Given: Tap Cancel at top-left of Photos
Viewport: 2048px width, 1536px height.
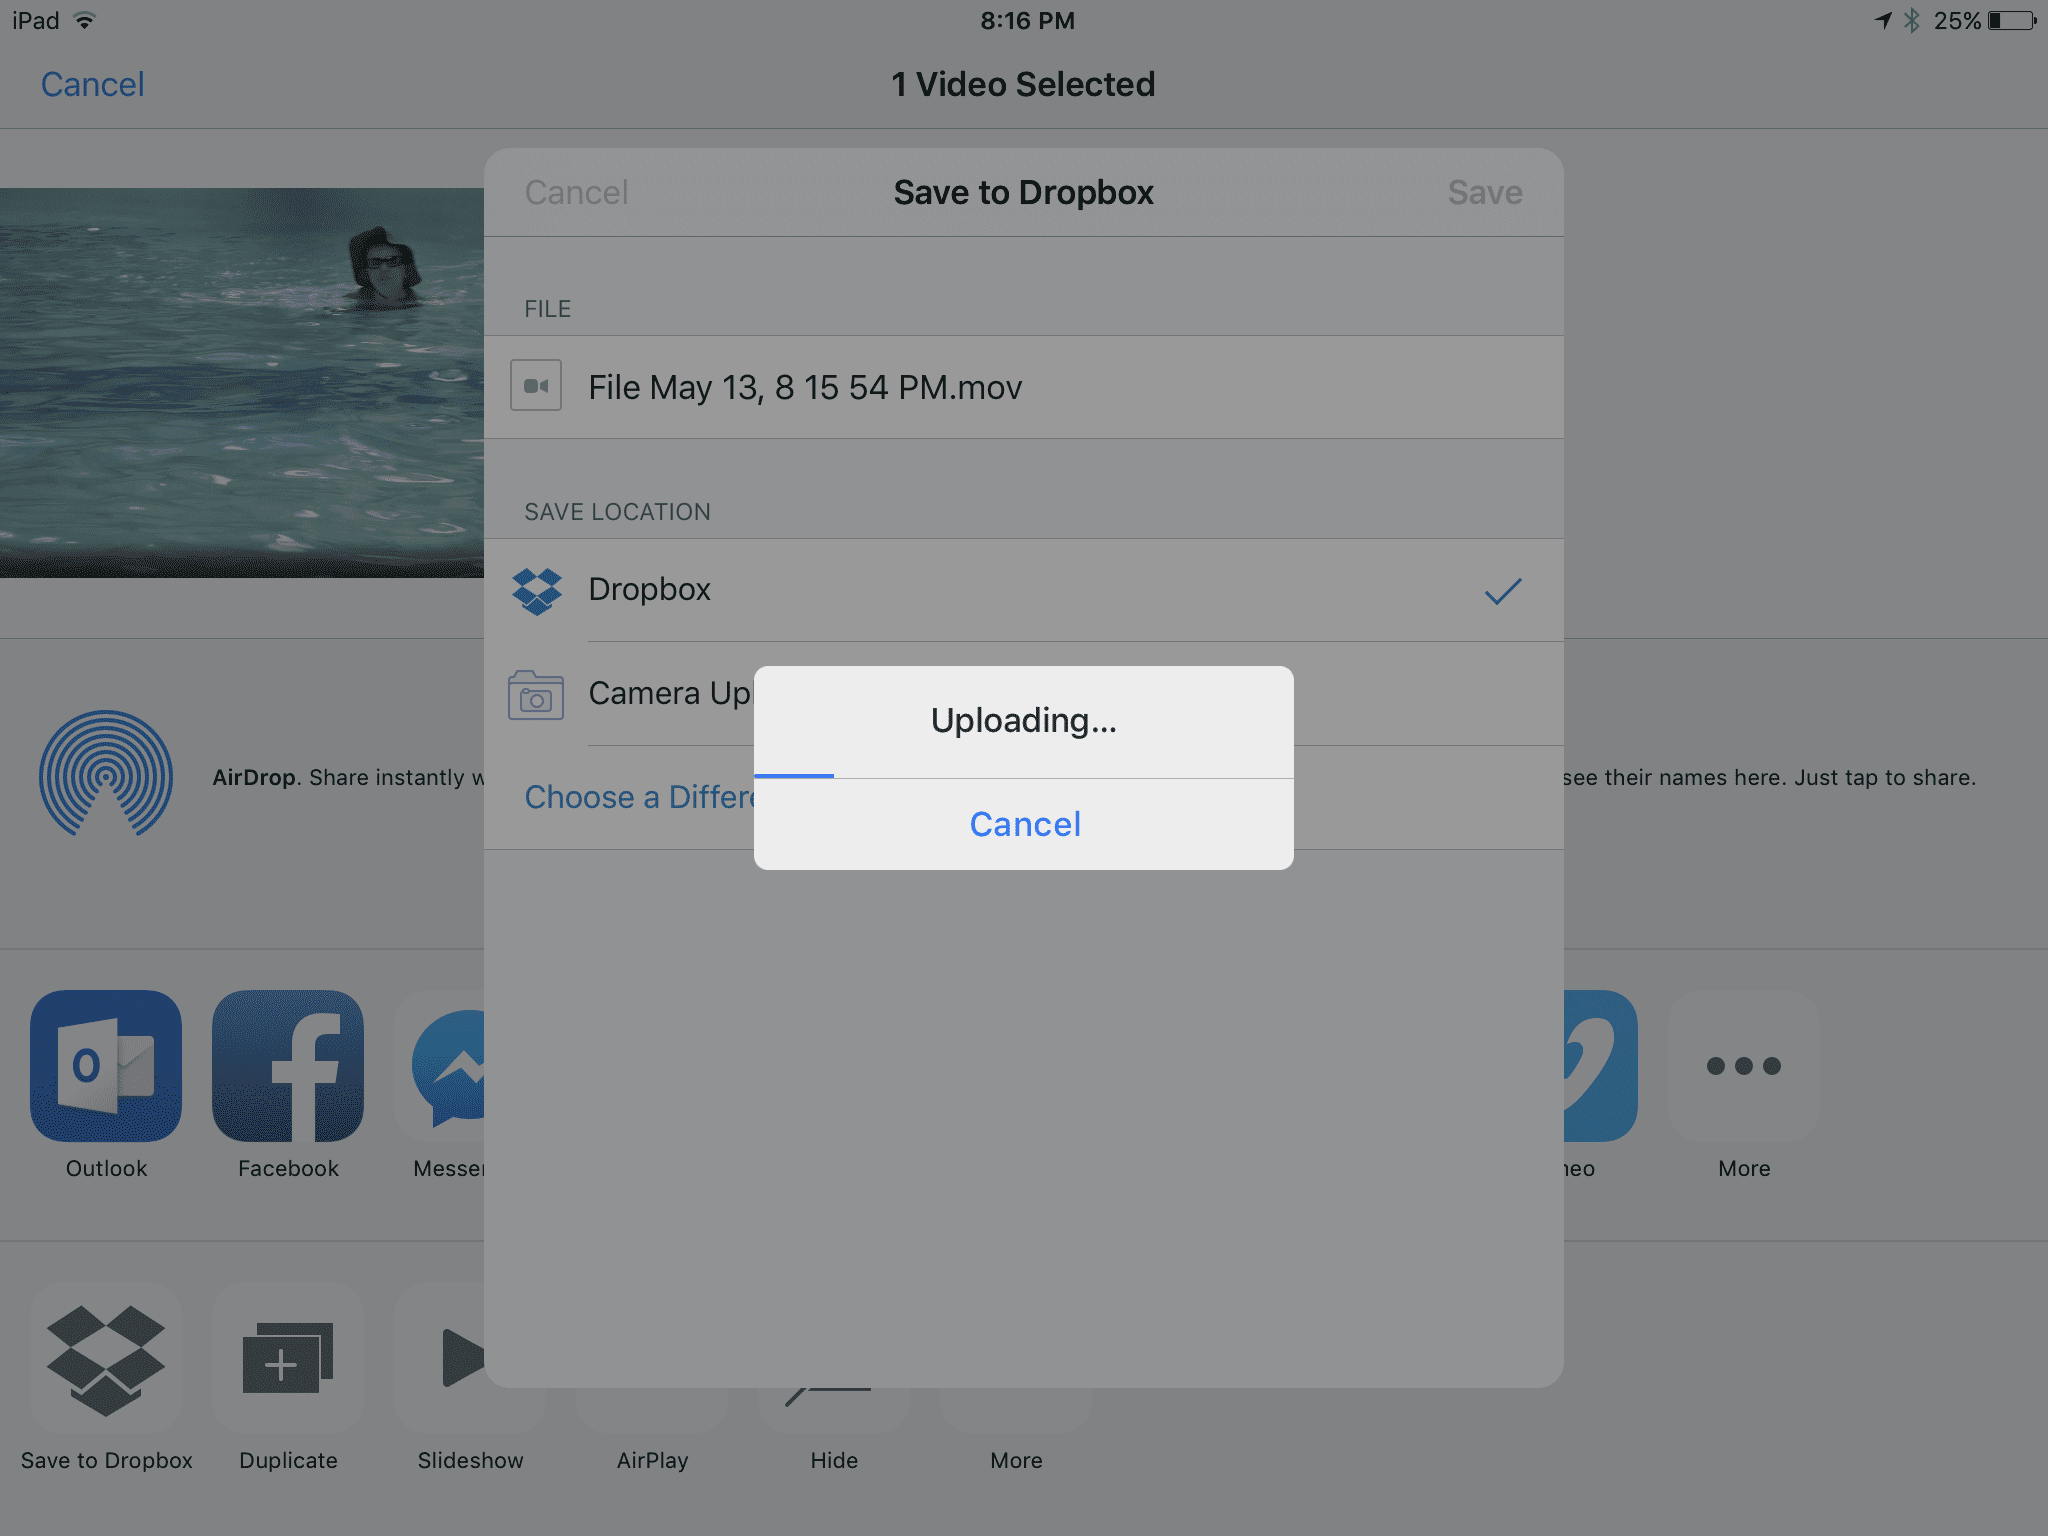Looking at the screenshot, I should point(92,84).
